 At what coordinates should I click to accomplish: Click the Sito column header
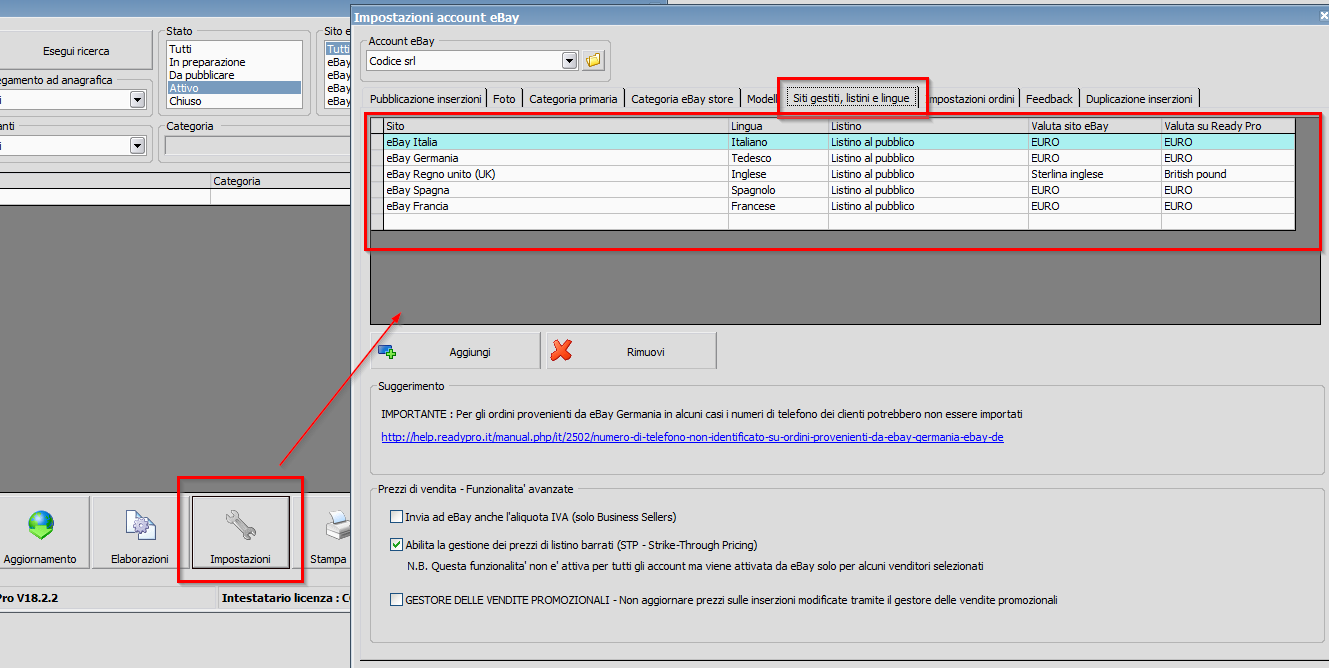pyautogui.click(x=556, y=126)
